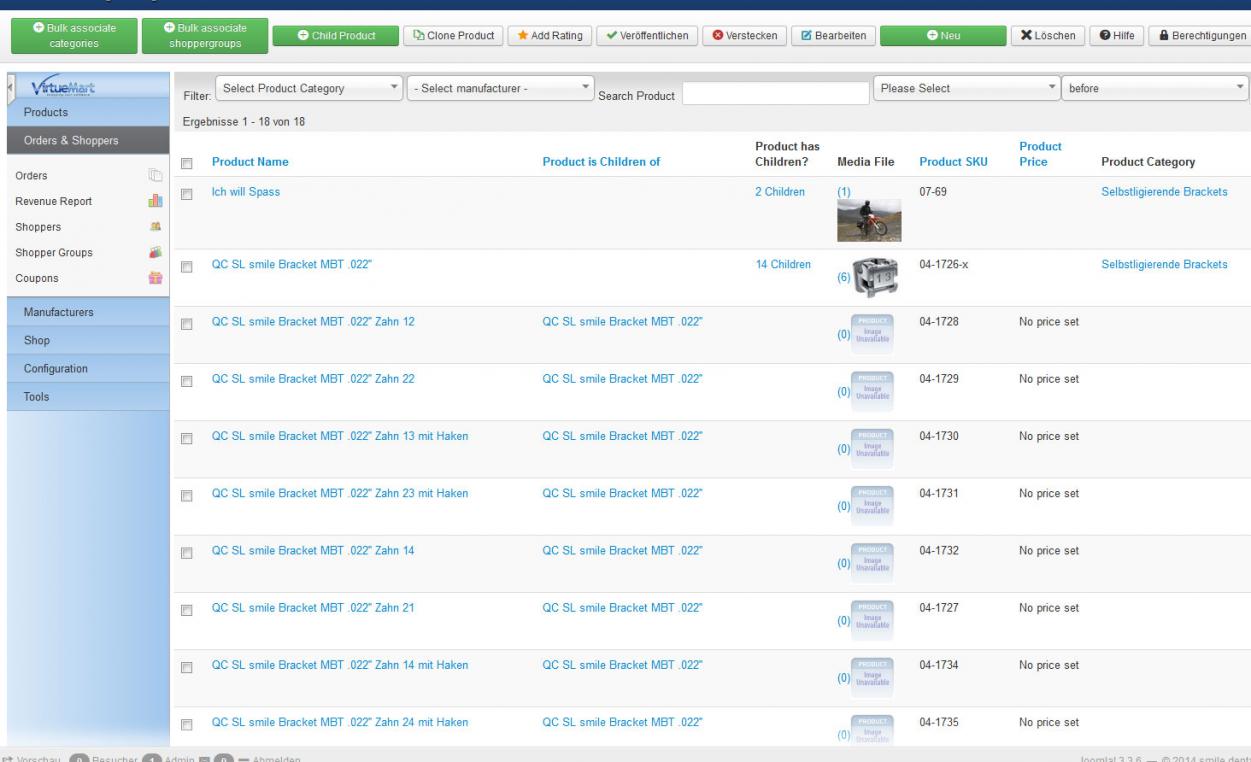Open the motorcycle thumbnail for Ich will Spass
This screenshot has width=1251, height=762.
pos(868,220)
